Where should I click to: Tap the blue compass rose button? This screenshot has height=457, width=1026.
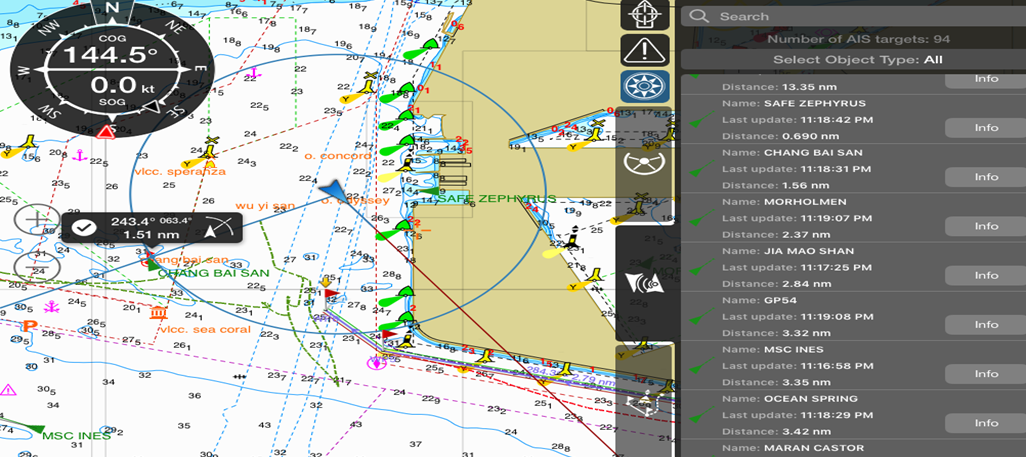(x=645, y=86)
